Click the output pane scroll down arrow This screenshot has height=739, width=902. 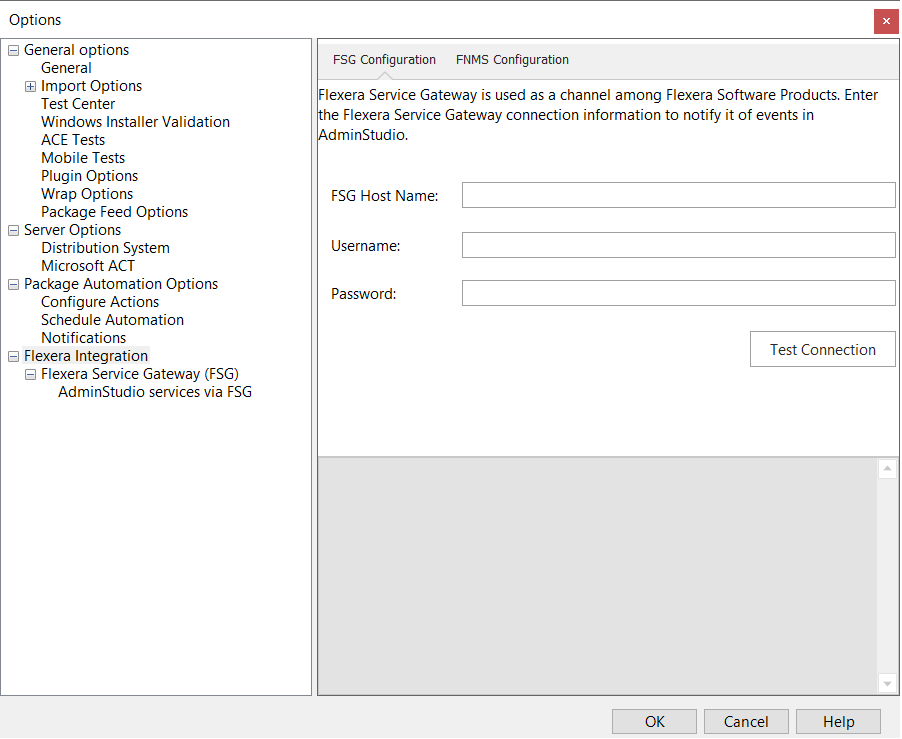point(887,683)
